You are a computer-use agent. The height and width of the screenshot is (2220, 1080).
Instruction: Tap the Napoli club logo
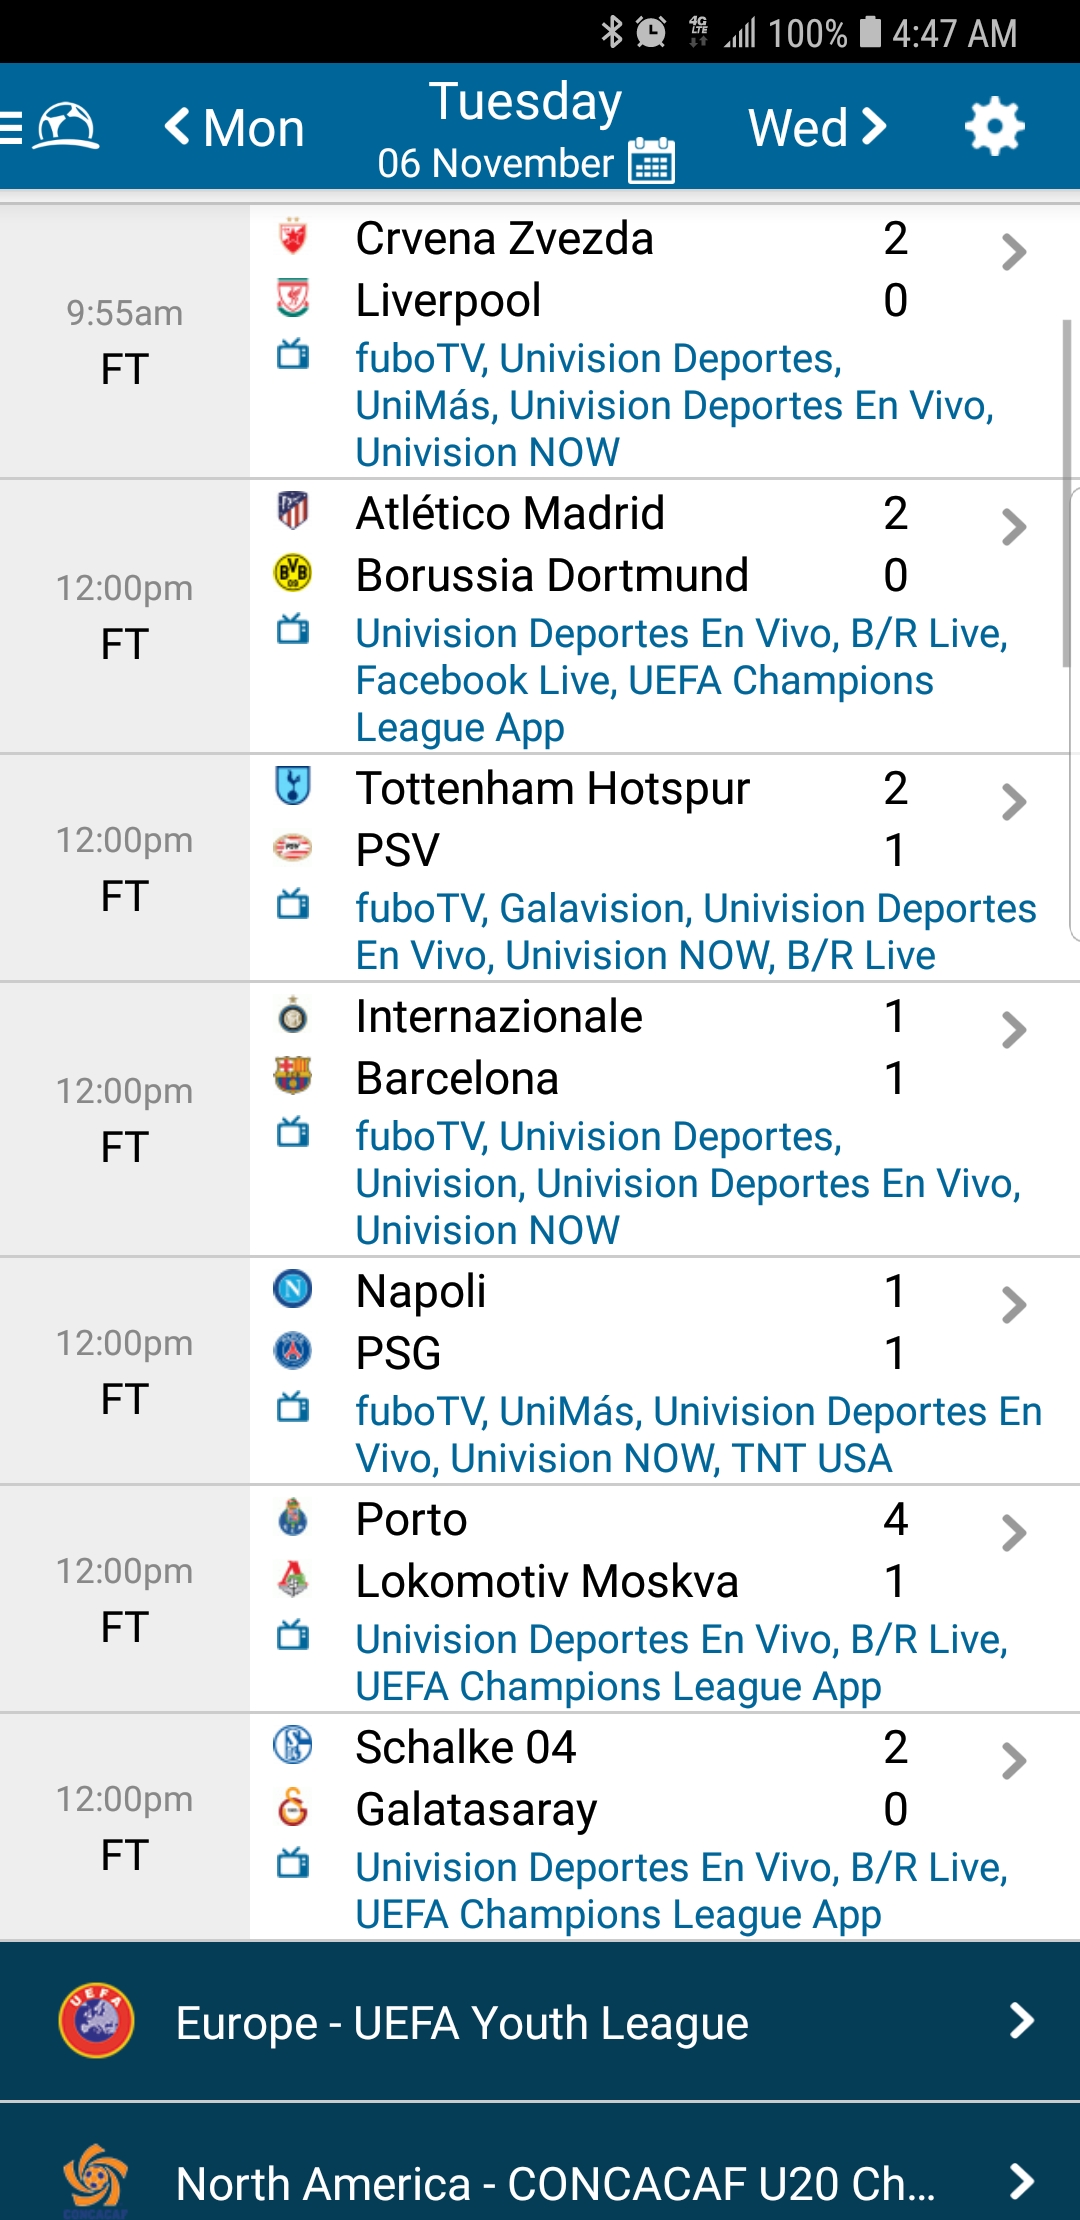point(293,1289)
